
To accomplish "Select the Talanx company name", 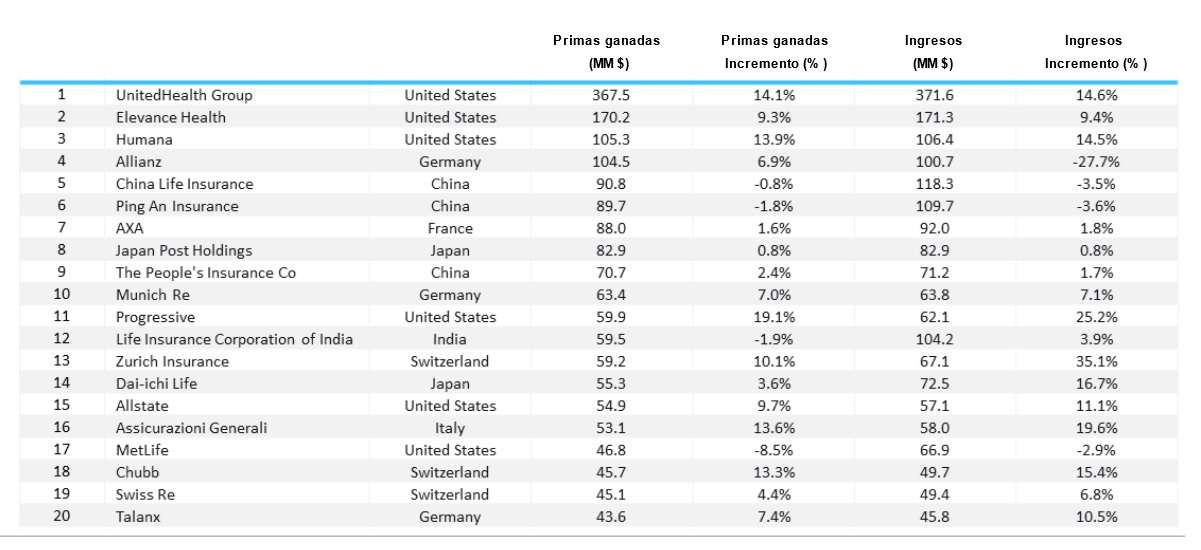I will click(138, 517).
